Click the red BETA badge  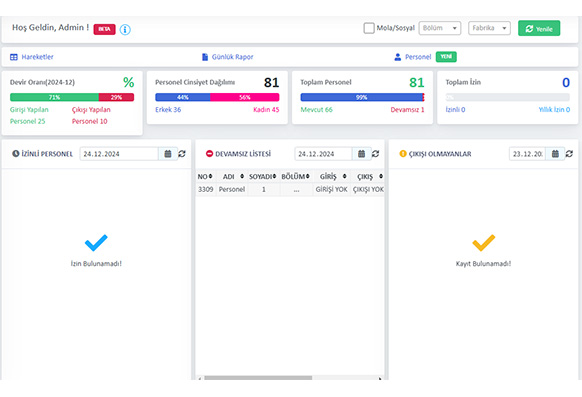pyautogui.click(x=104, y=29)
